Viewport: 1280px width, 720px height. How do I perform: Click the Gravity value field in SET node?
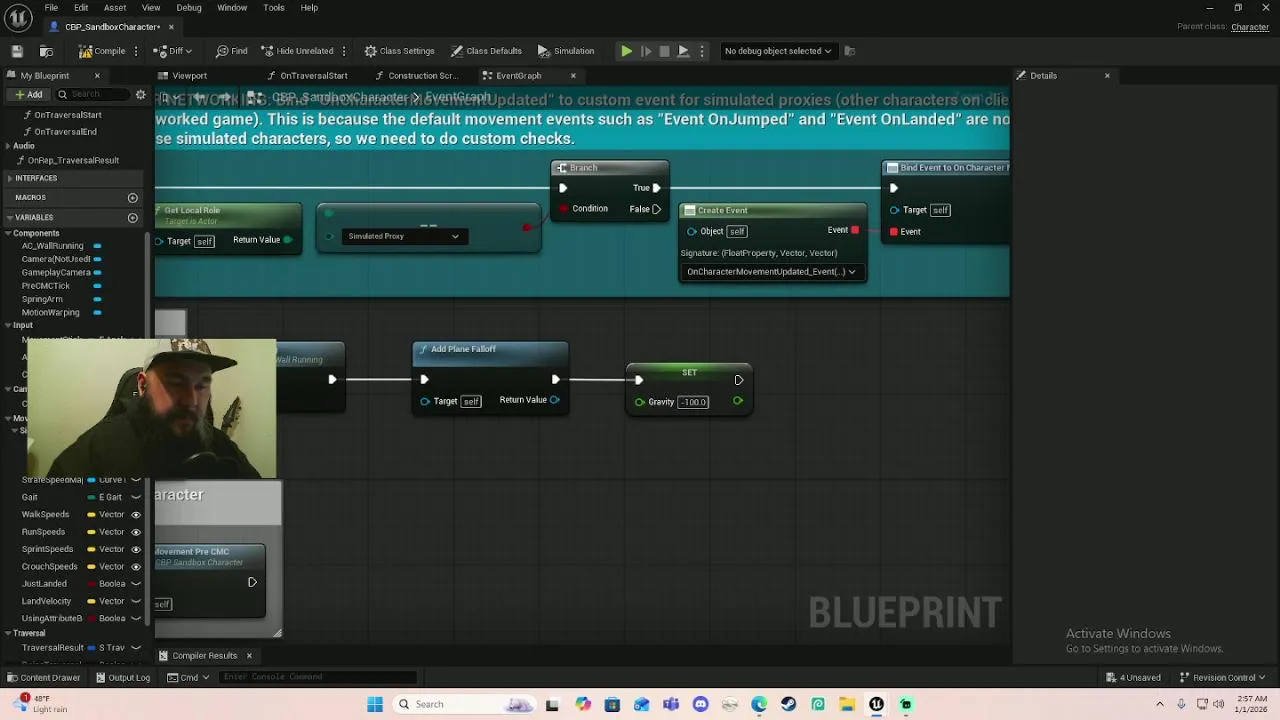tap(693, 402)
